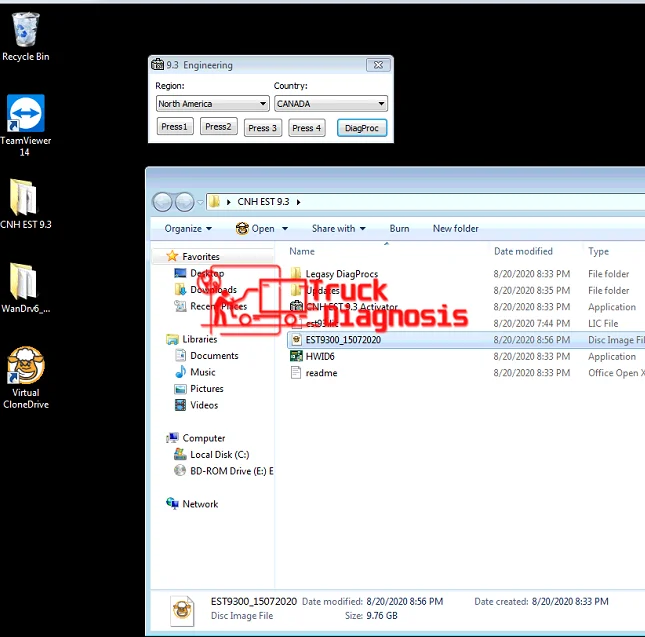Click the Press1 button

point(175,127)
